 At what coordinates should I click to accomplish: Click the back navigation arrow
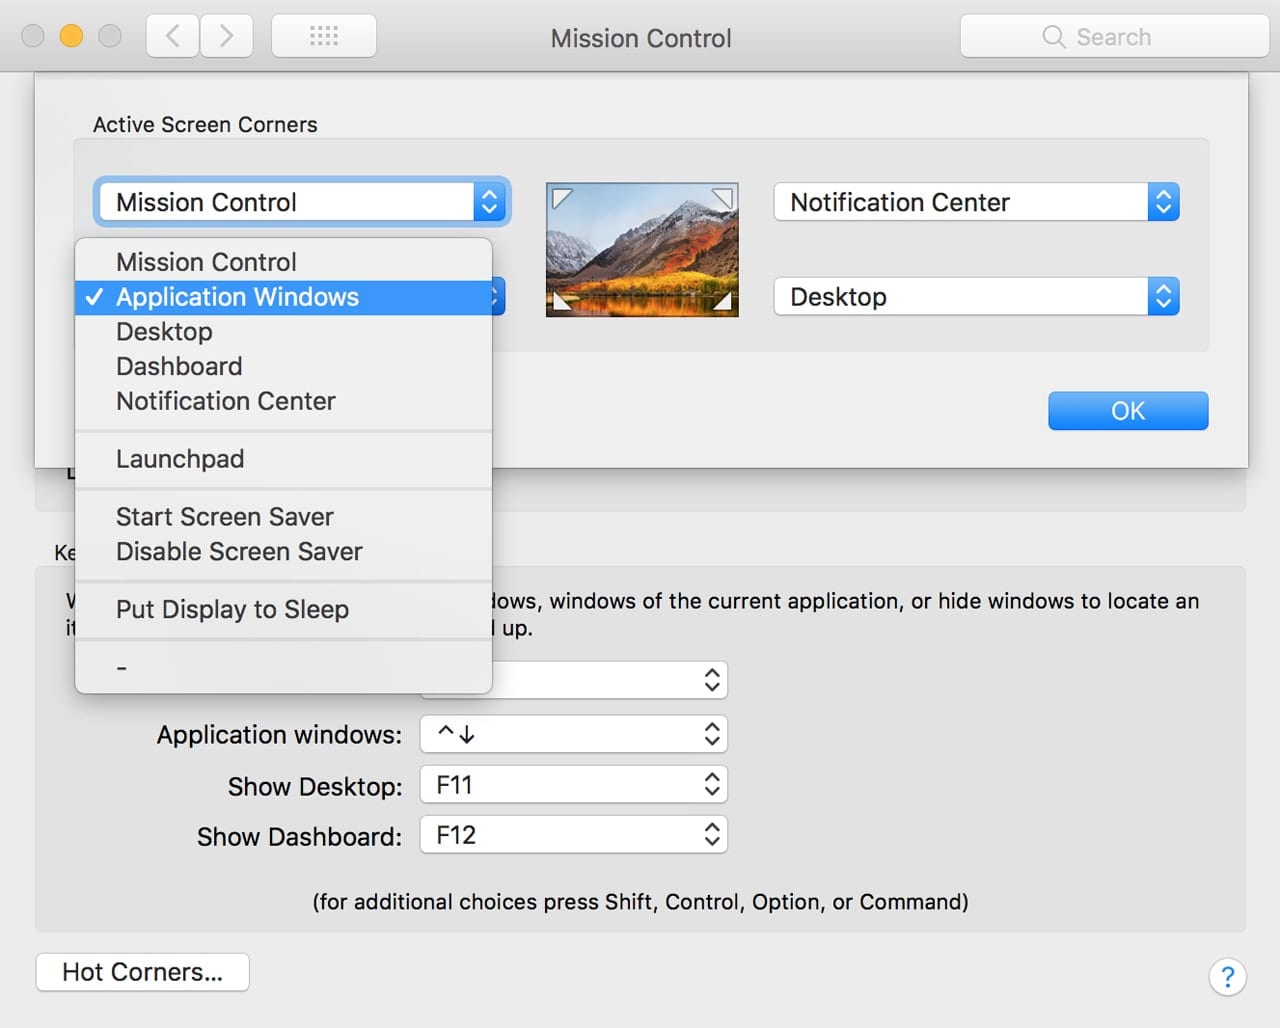tap(172, 37)
